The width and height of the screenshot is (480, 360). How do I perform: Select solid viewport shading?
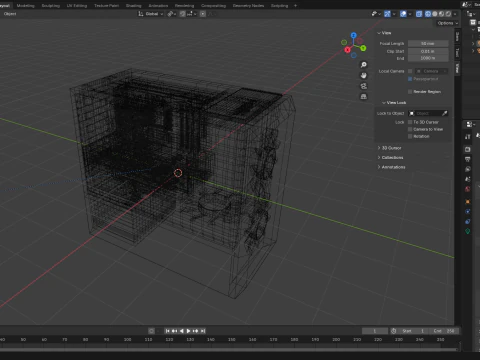(435, 14)
